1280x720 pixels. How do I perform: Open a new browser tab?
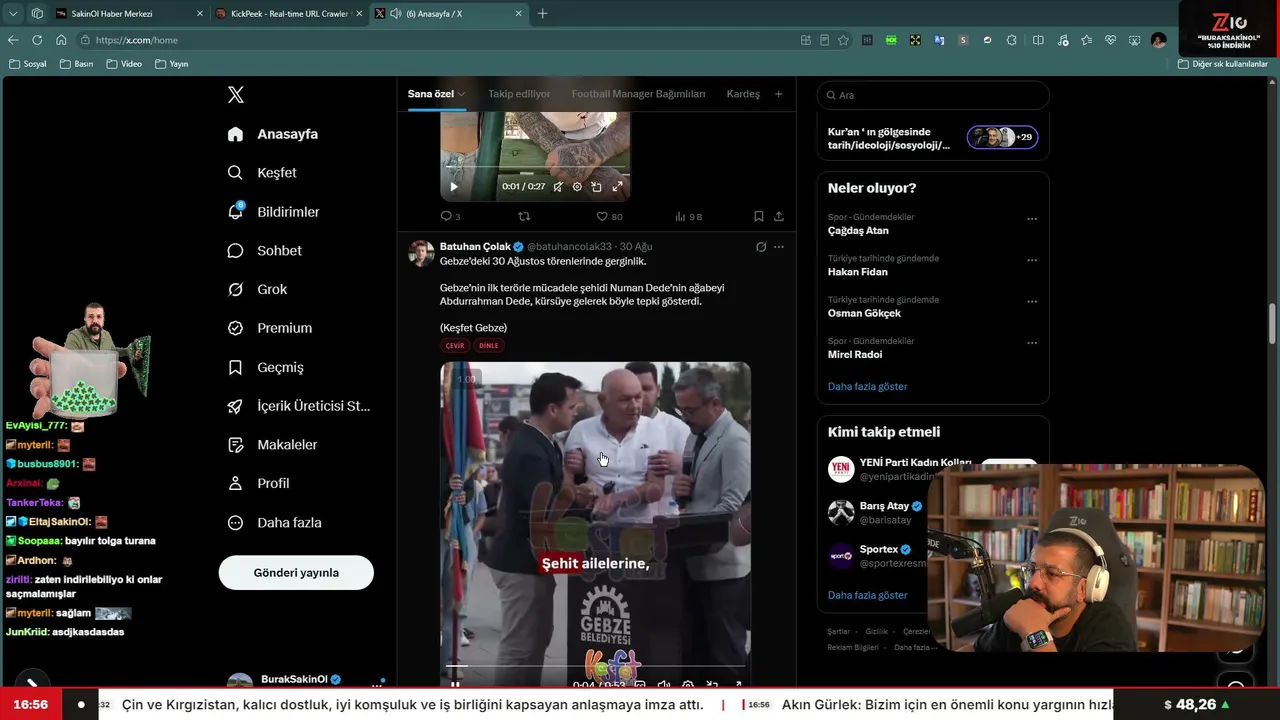click(x=543, y=14)
